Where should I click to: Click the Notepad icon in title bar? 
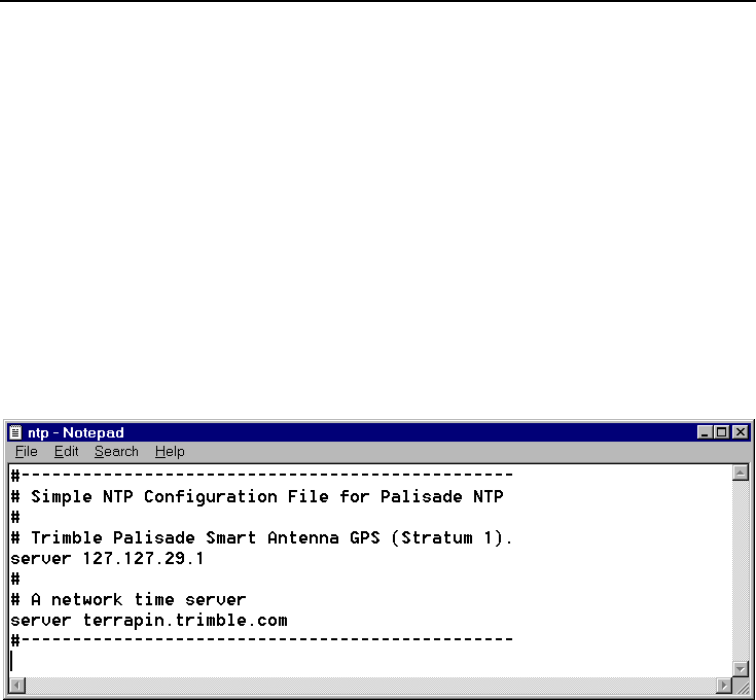pyautogui.click(x=16, y=432)
